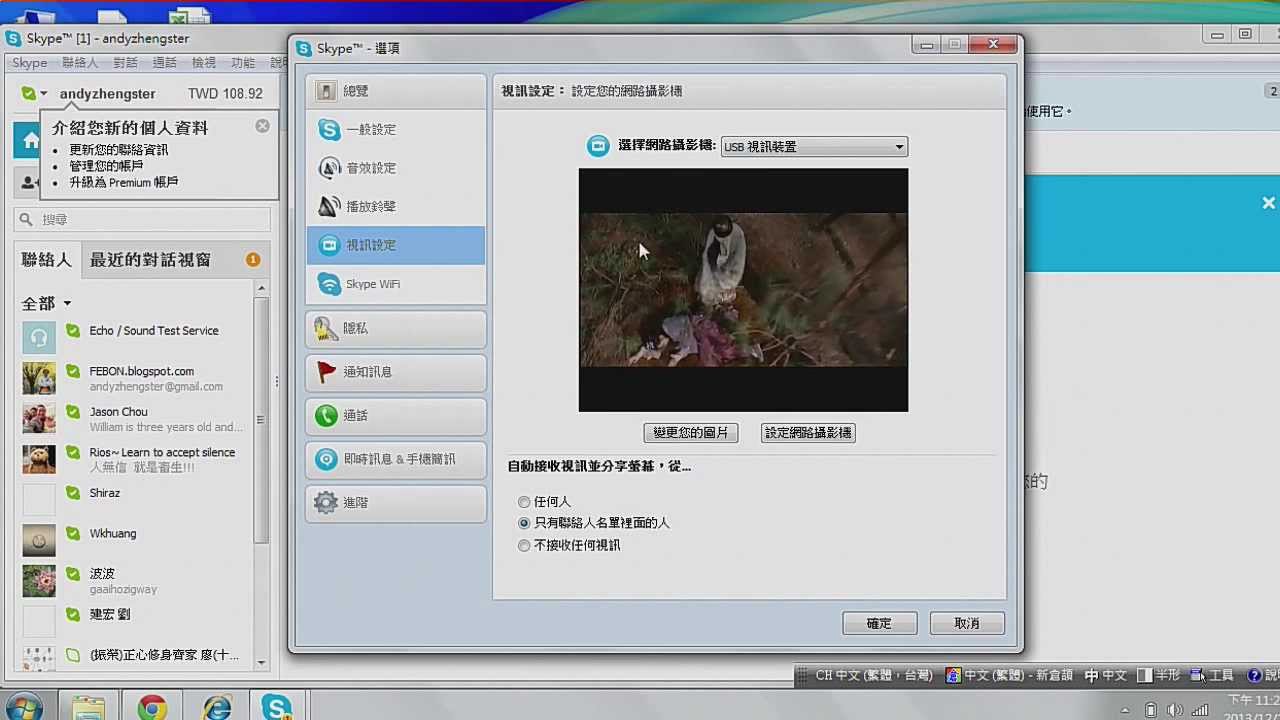Open the 工具 language bar tools
1280x720 pixels.
(x=1212, y=676)
